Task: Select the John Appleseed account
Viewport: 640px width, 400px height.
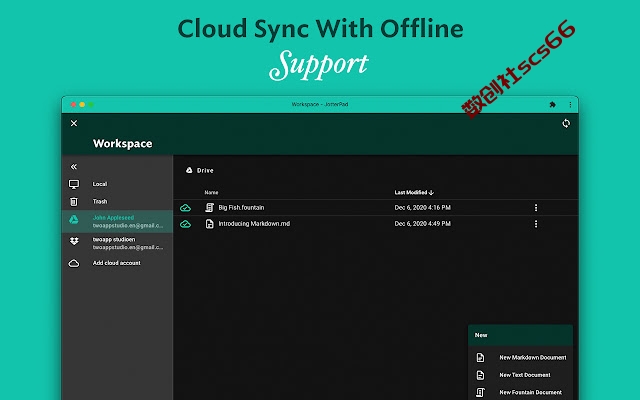Action: [118, 222]
